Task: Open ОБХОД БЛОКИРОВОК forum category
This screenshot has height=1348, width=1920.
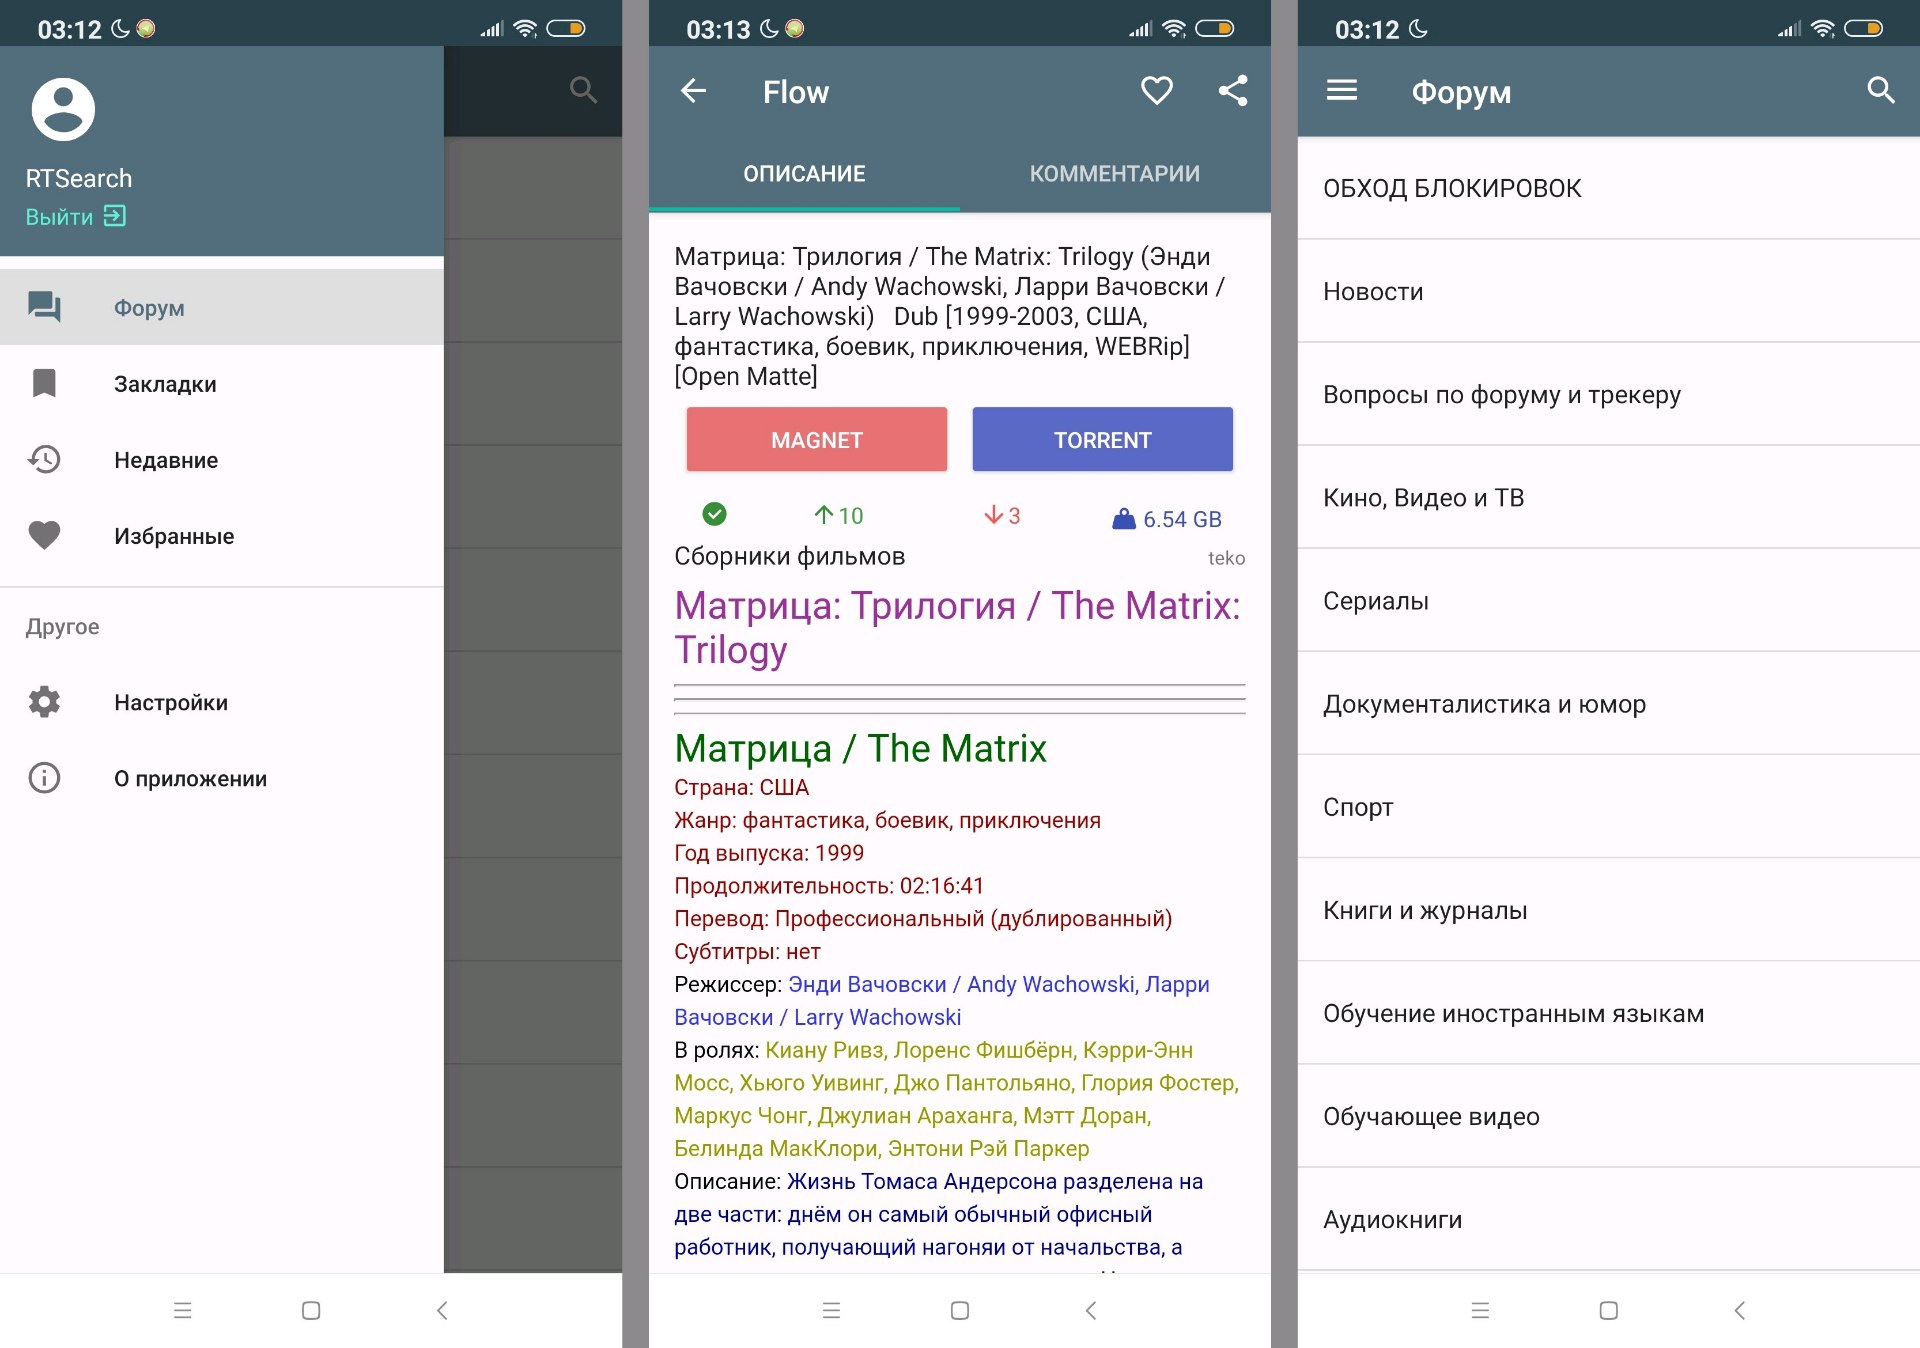Action: tap(1608, 188)
